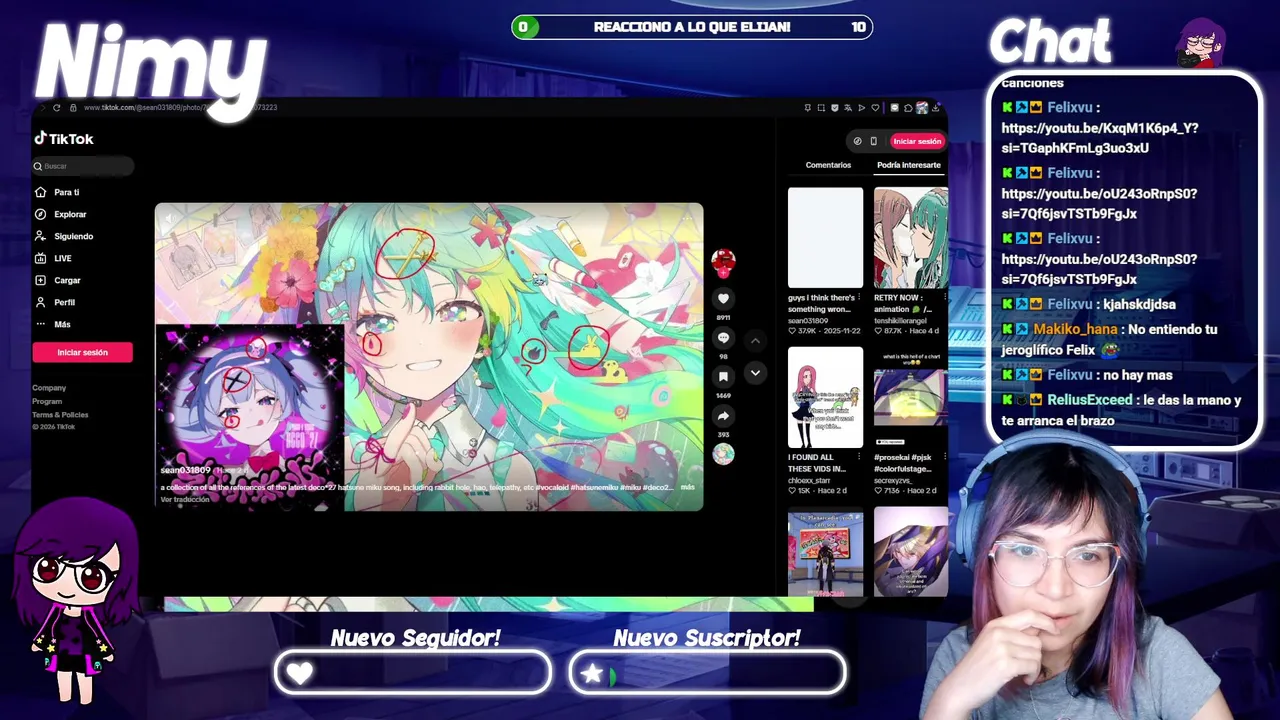The image size is (1280, 720).
Task: Click the secrexyzvs_ username
Action: pyautogui.click(x=893, y=481)
